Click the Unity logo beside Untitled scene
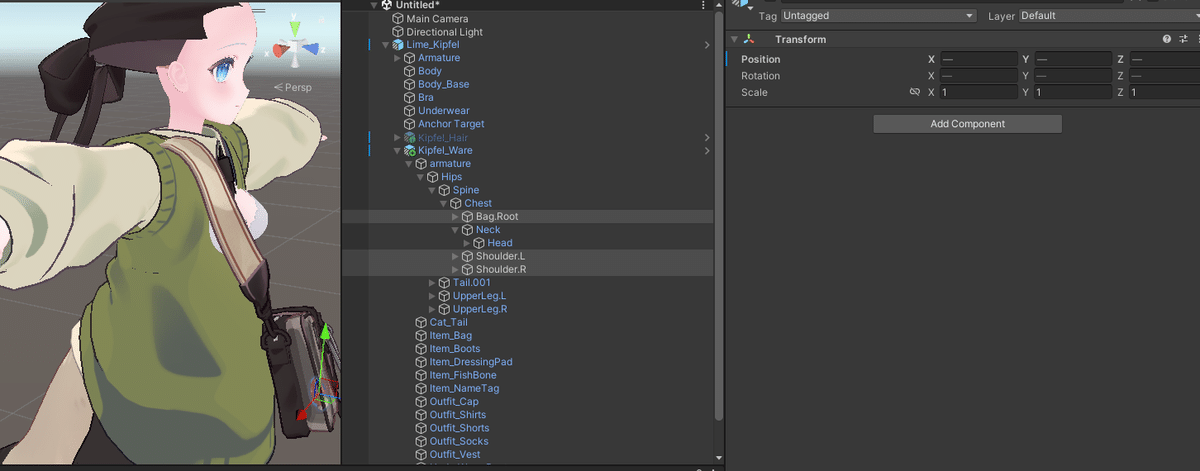The width and height of the screenshot is (1200, 471). coord(387,5)
